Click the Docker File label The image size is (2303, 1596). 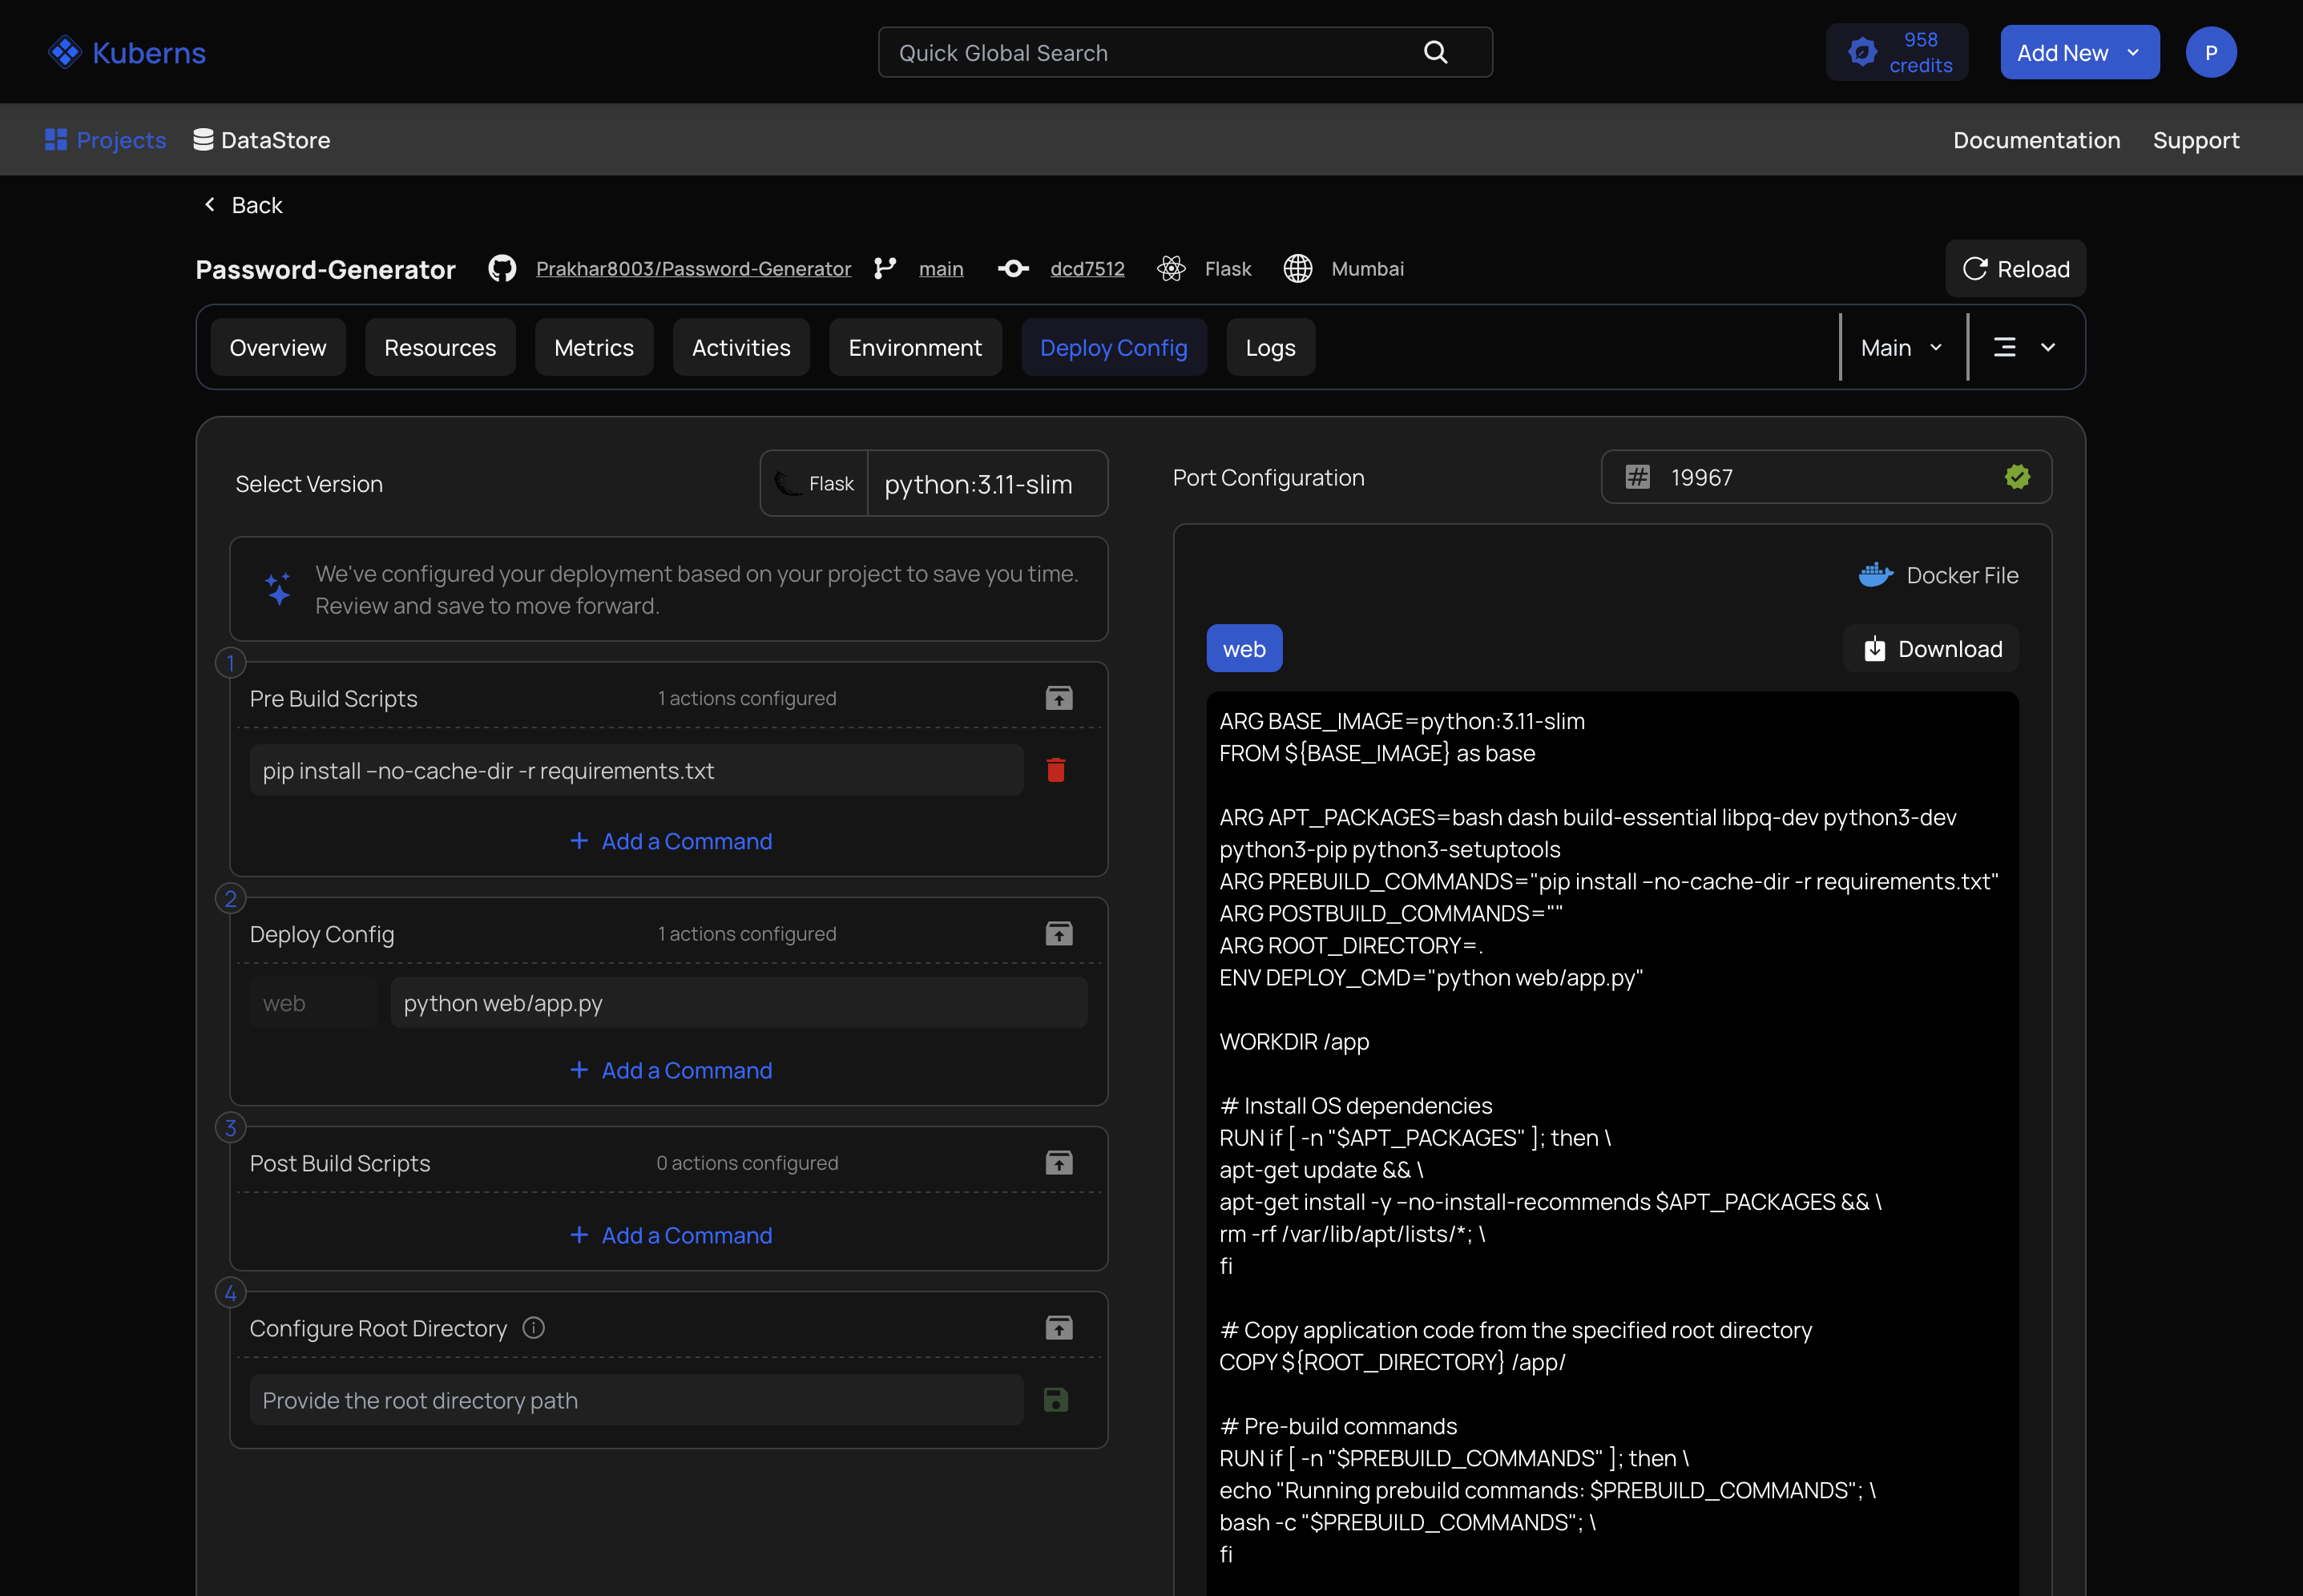coord(1962,575)
